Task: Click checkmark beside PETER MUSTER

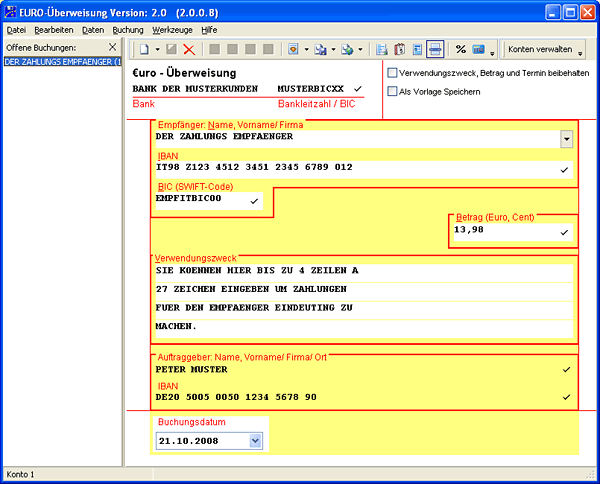Action: [567, 369]
